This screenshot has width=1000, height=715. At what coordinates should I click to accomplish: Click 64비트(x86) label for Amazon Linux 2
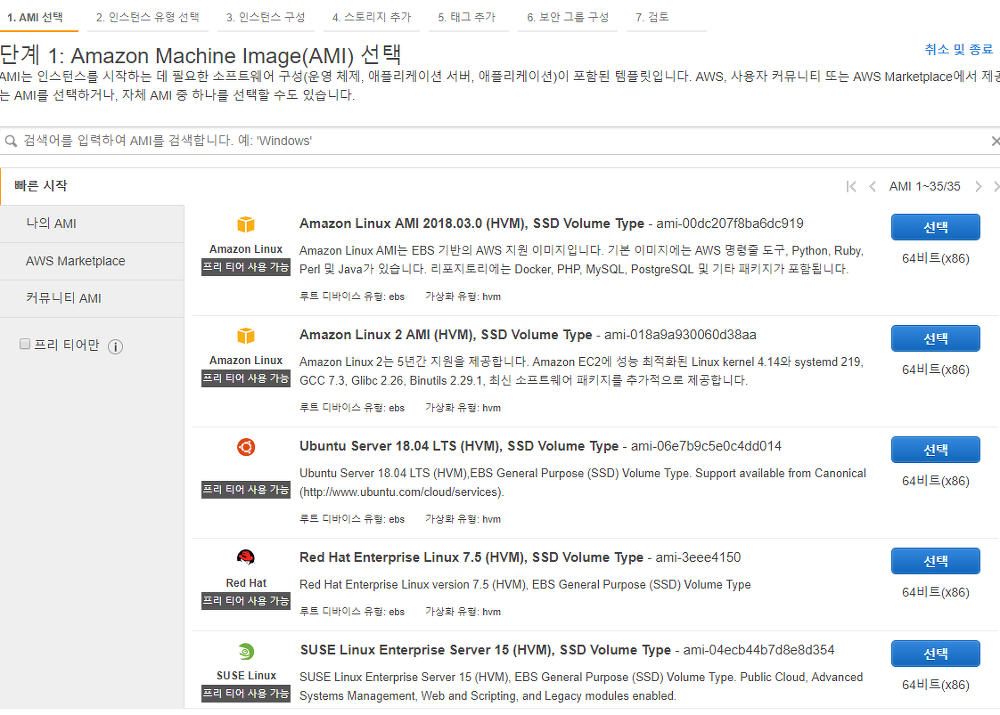(935, 370)
